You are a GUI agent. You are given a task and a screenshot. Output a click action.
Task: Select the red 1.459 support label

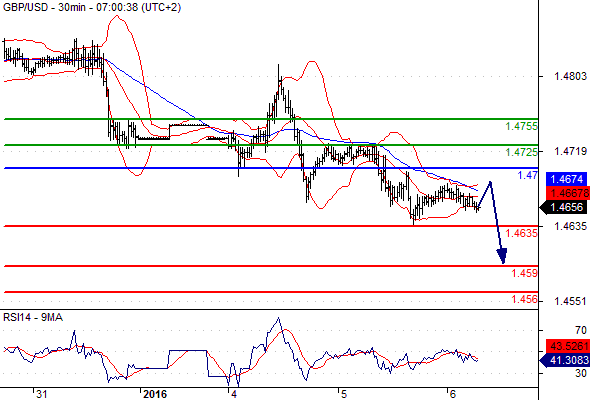[525, 273]
